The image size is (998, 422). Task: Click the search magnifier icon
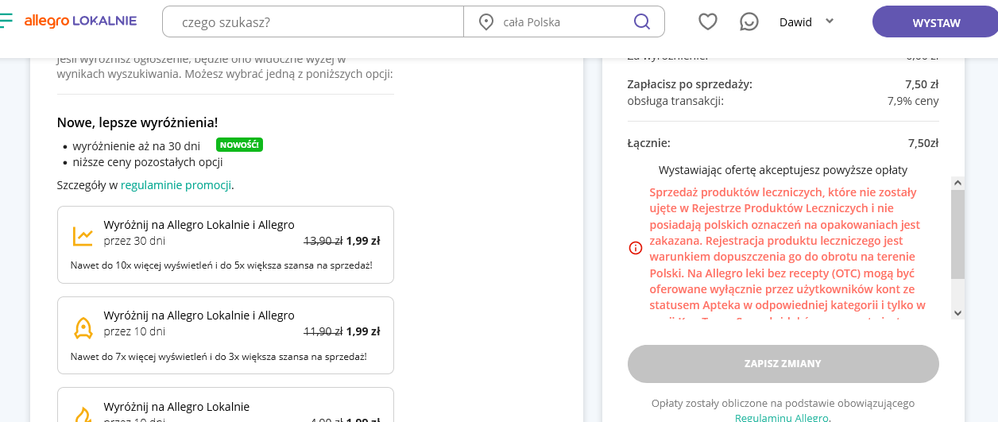tap(642, 22)
